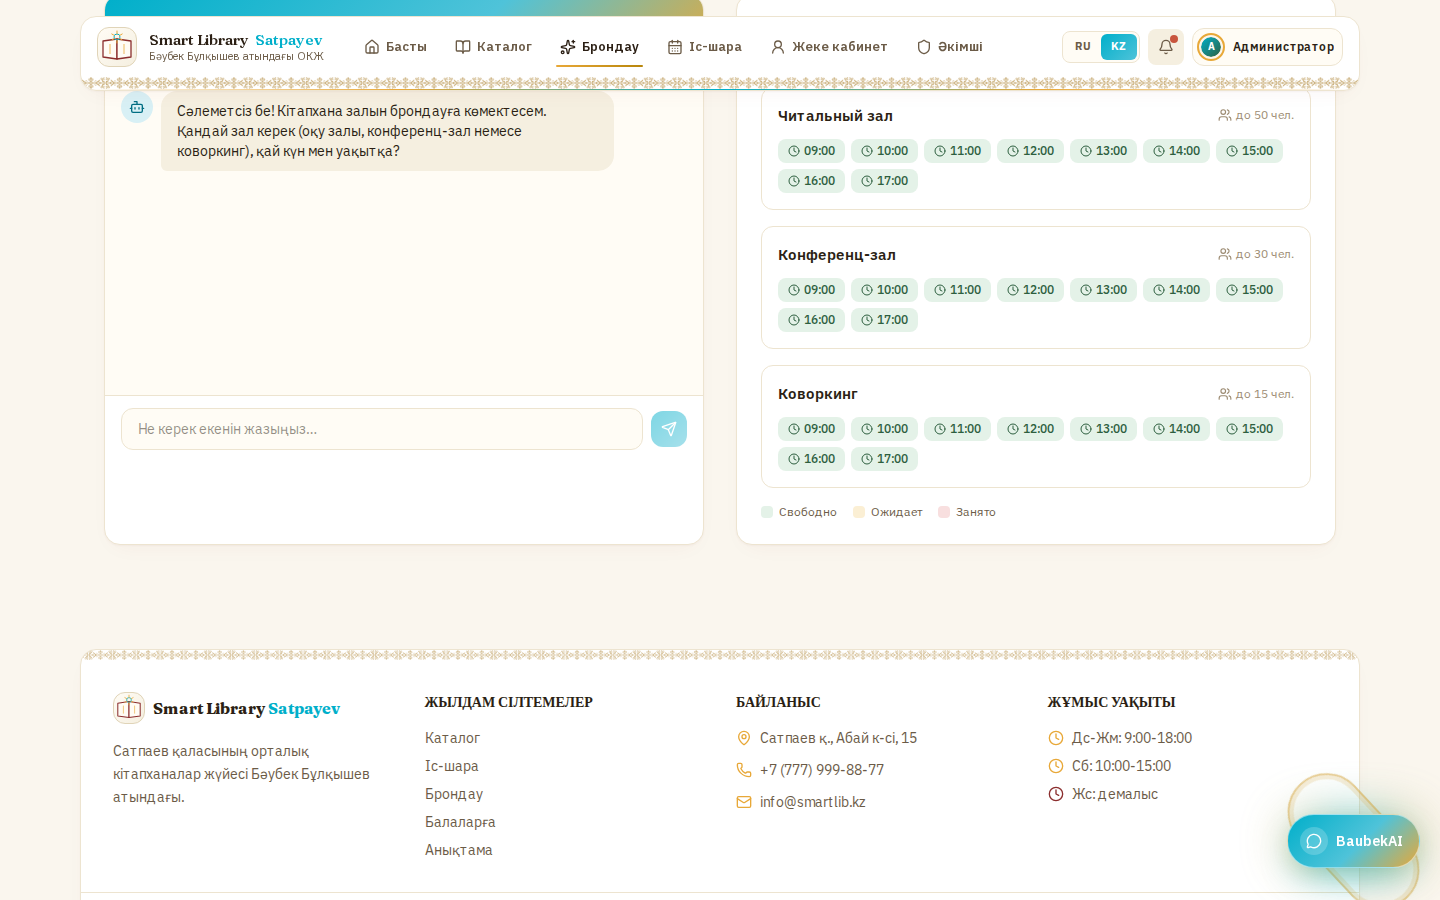
Task: Click the phone number +7 (777) 999-88-77
Action: tap(822, 770)
